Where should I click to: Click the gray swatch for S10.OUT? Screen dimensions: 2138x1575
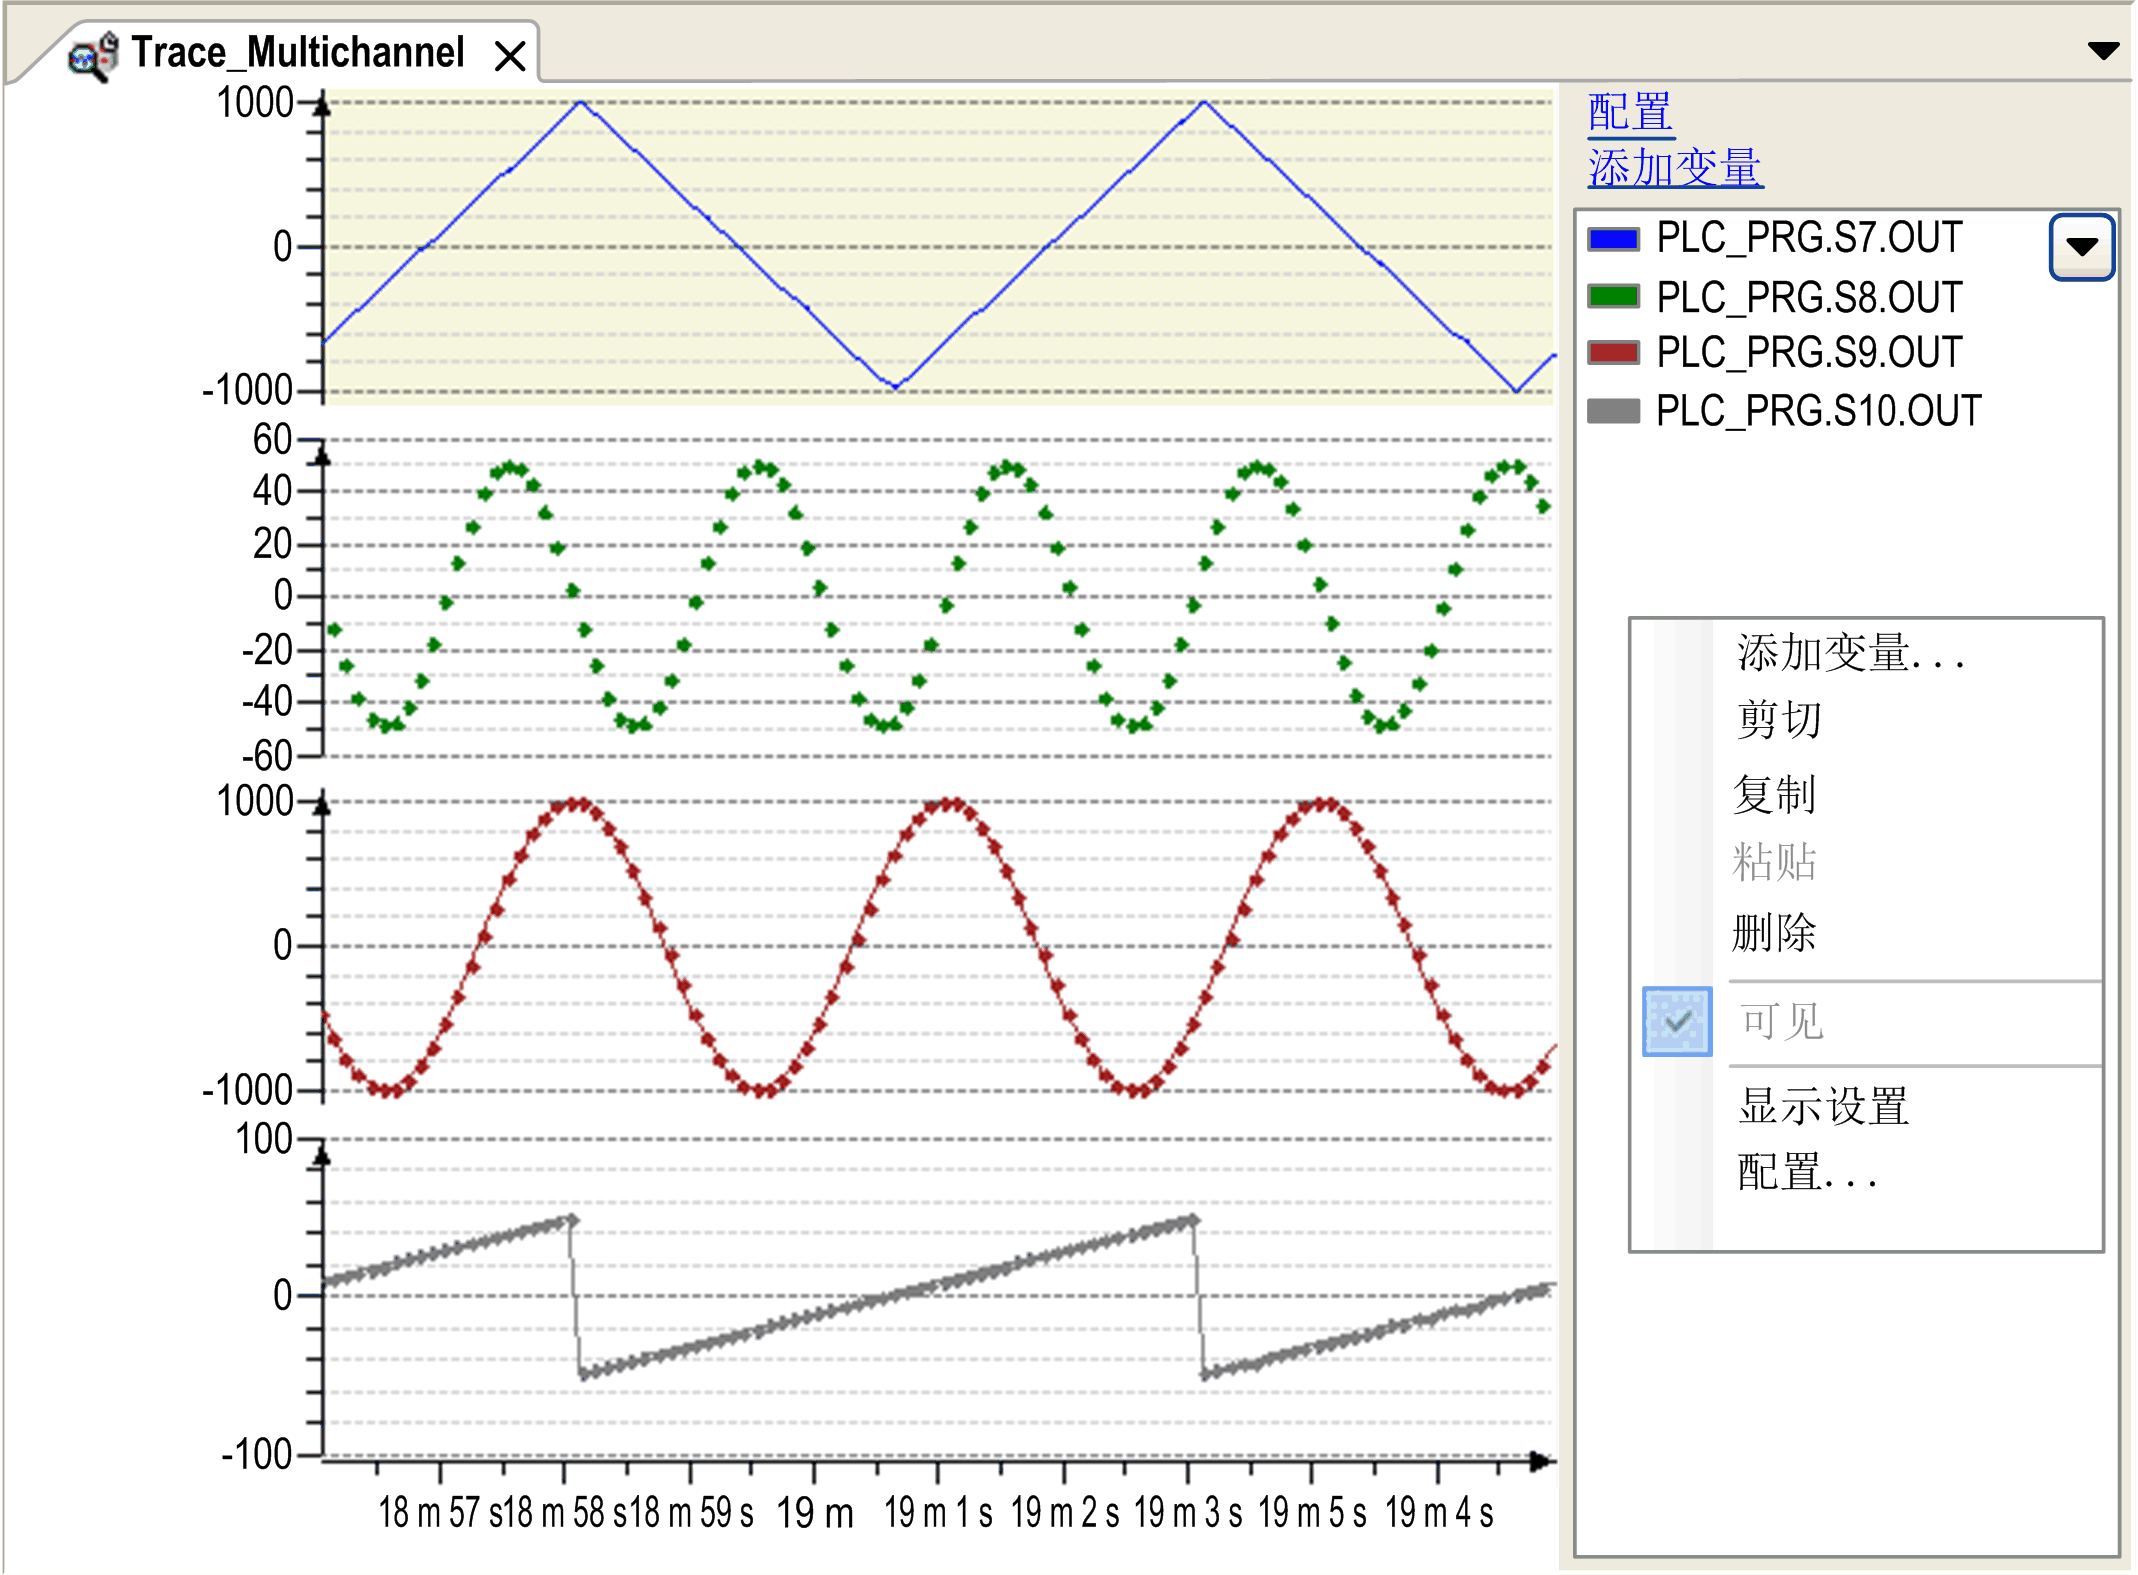click(1613, 411)
